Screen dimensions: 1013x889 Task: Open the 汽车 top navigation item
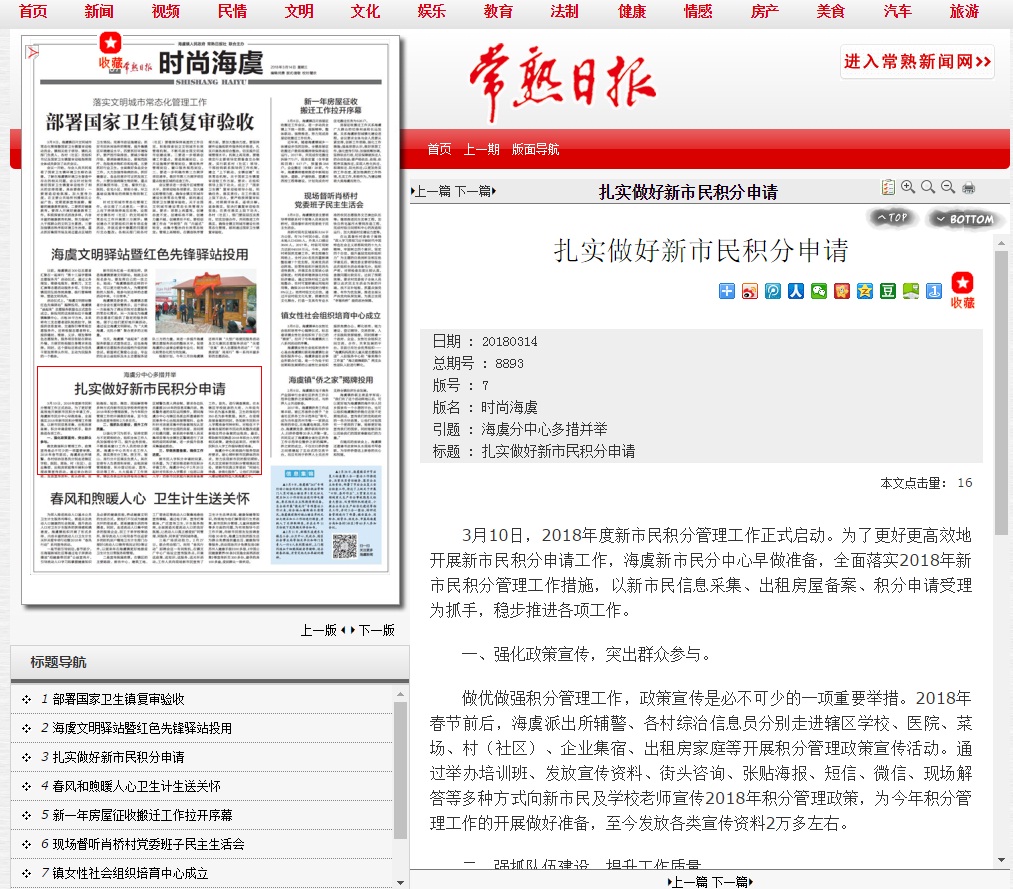pyautogui.click(x=898, y=11)
